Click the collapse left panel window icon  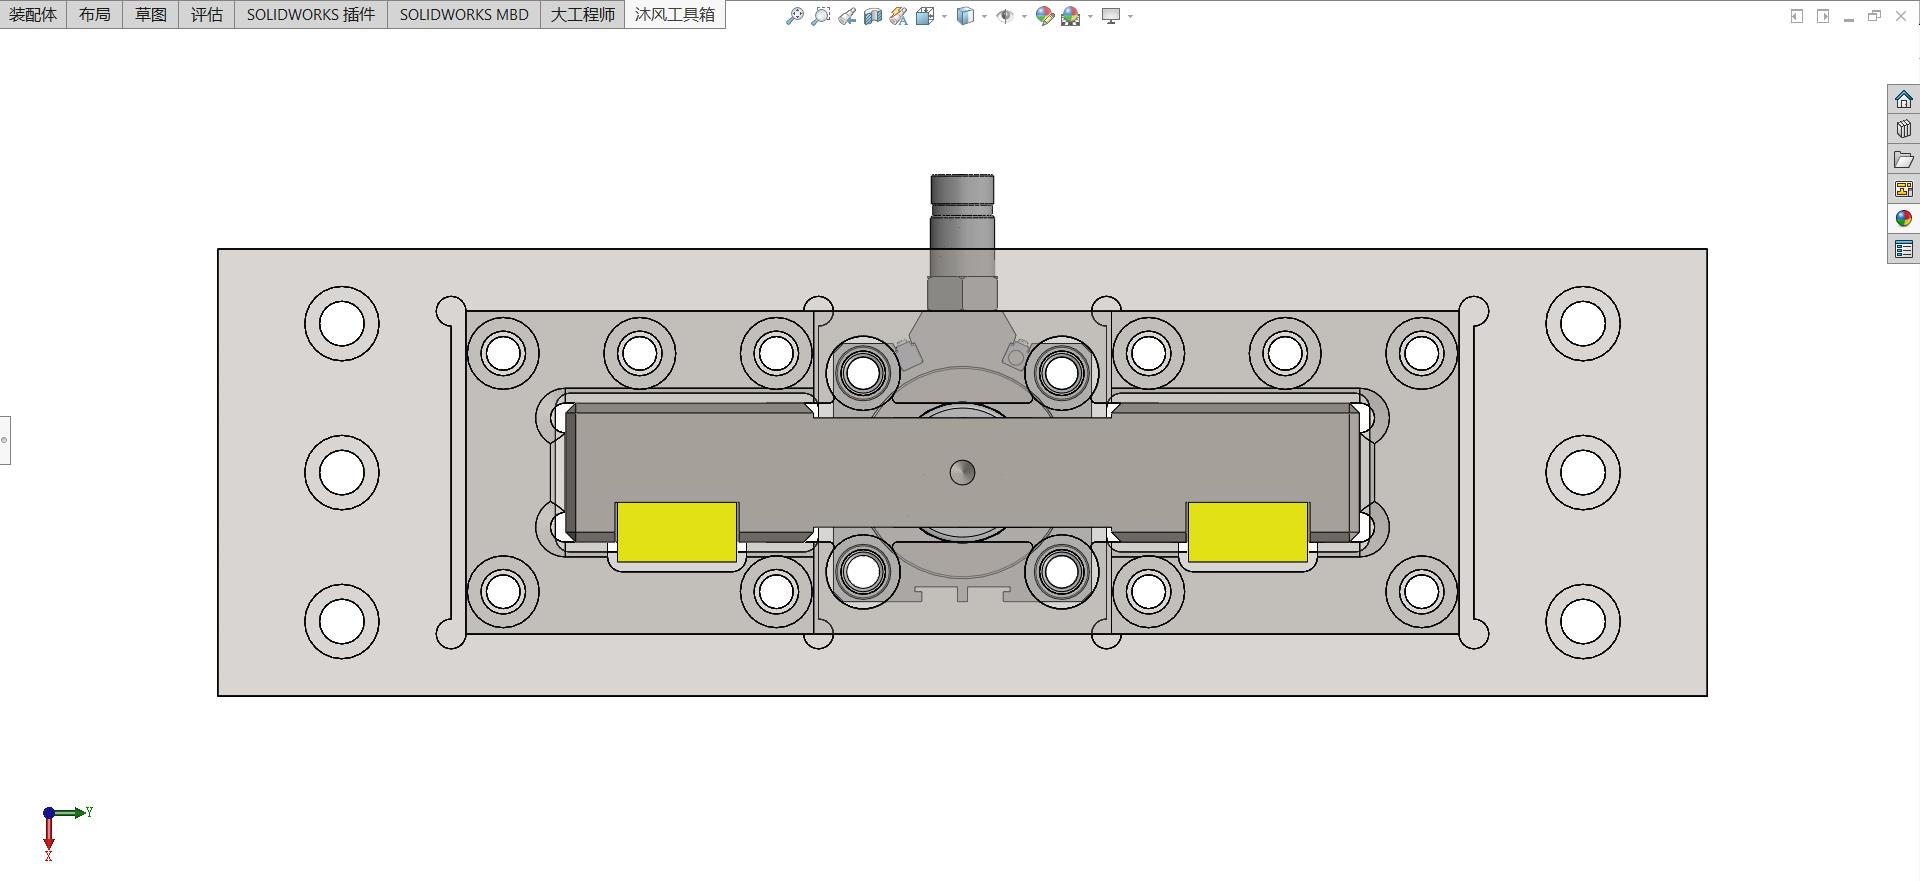(1797, 16)
